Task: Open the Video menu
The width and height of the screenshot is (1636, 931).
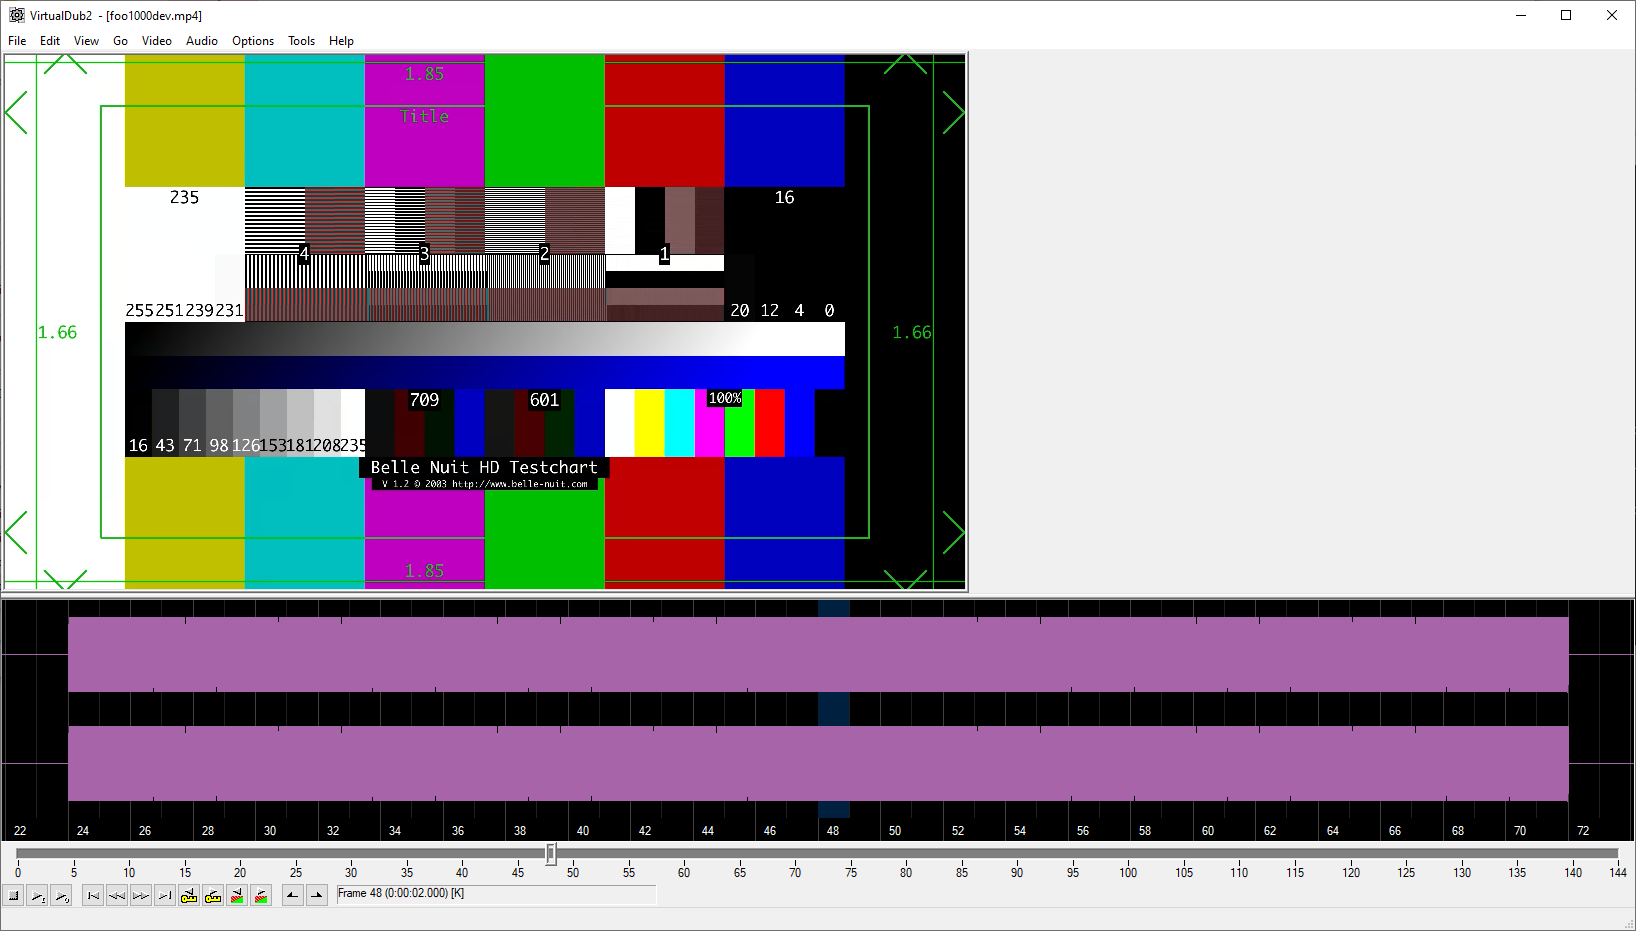Action: click(x=156, y=41)
